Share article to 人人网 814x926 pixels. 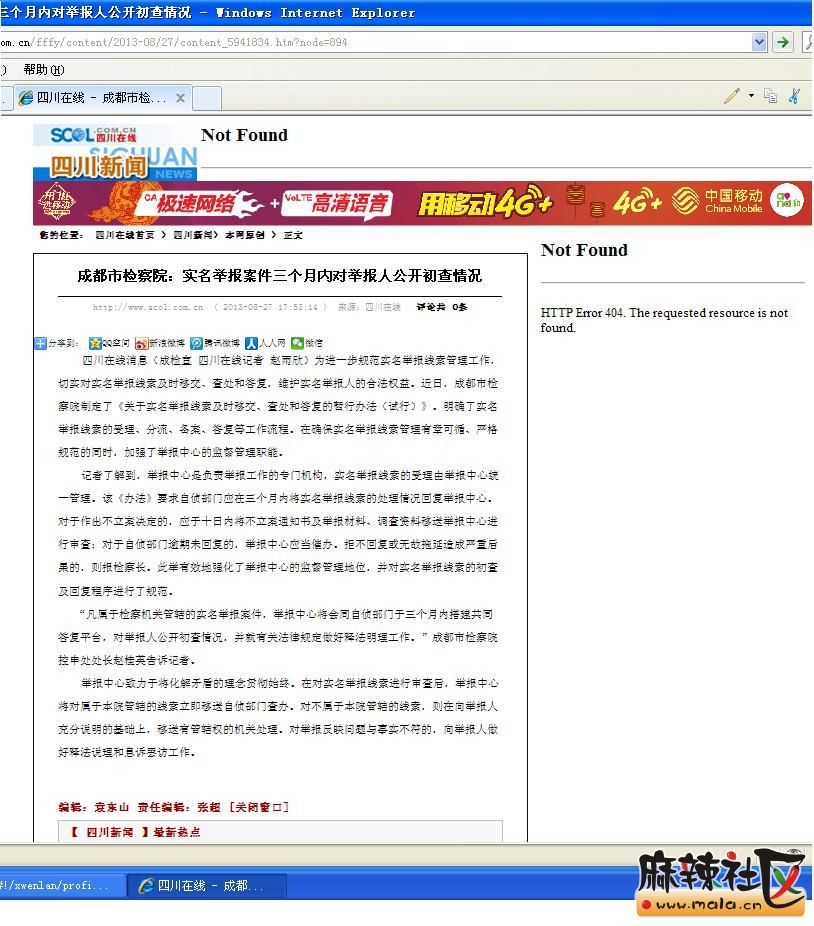[266, 343]
